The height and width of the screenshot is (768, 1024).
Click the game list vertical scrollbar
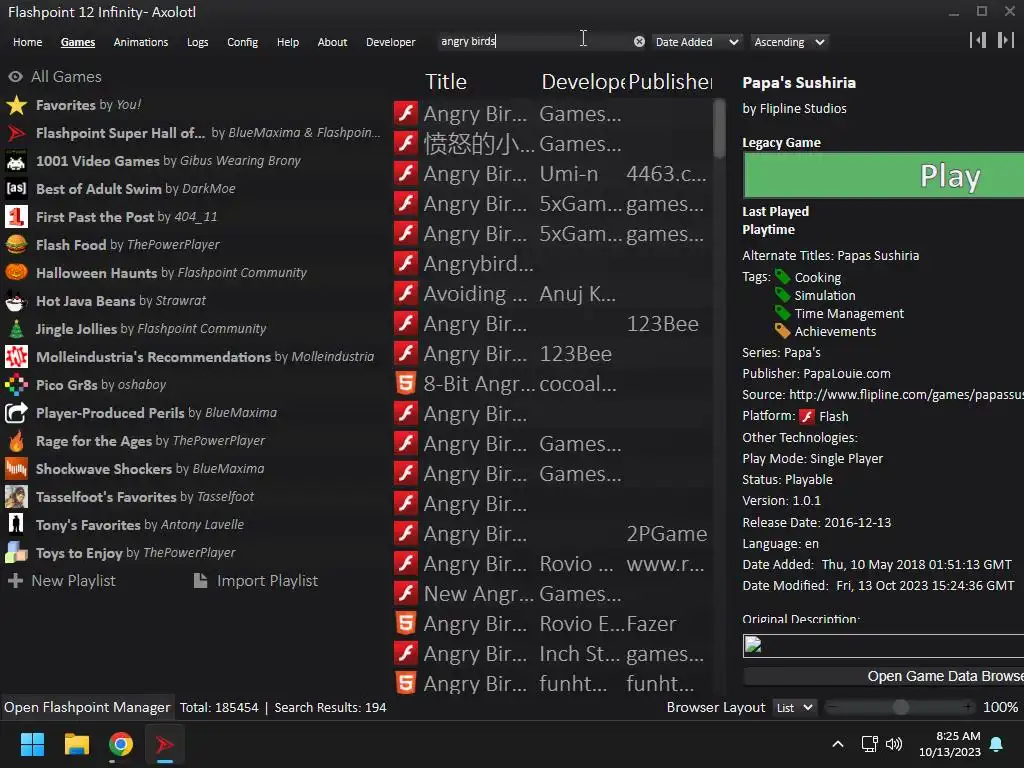(x=719, y=129)
